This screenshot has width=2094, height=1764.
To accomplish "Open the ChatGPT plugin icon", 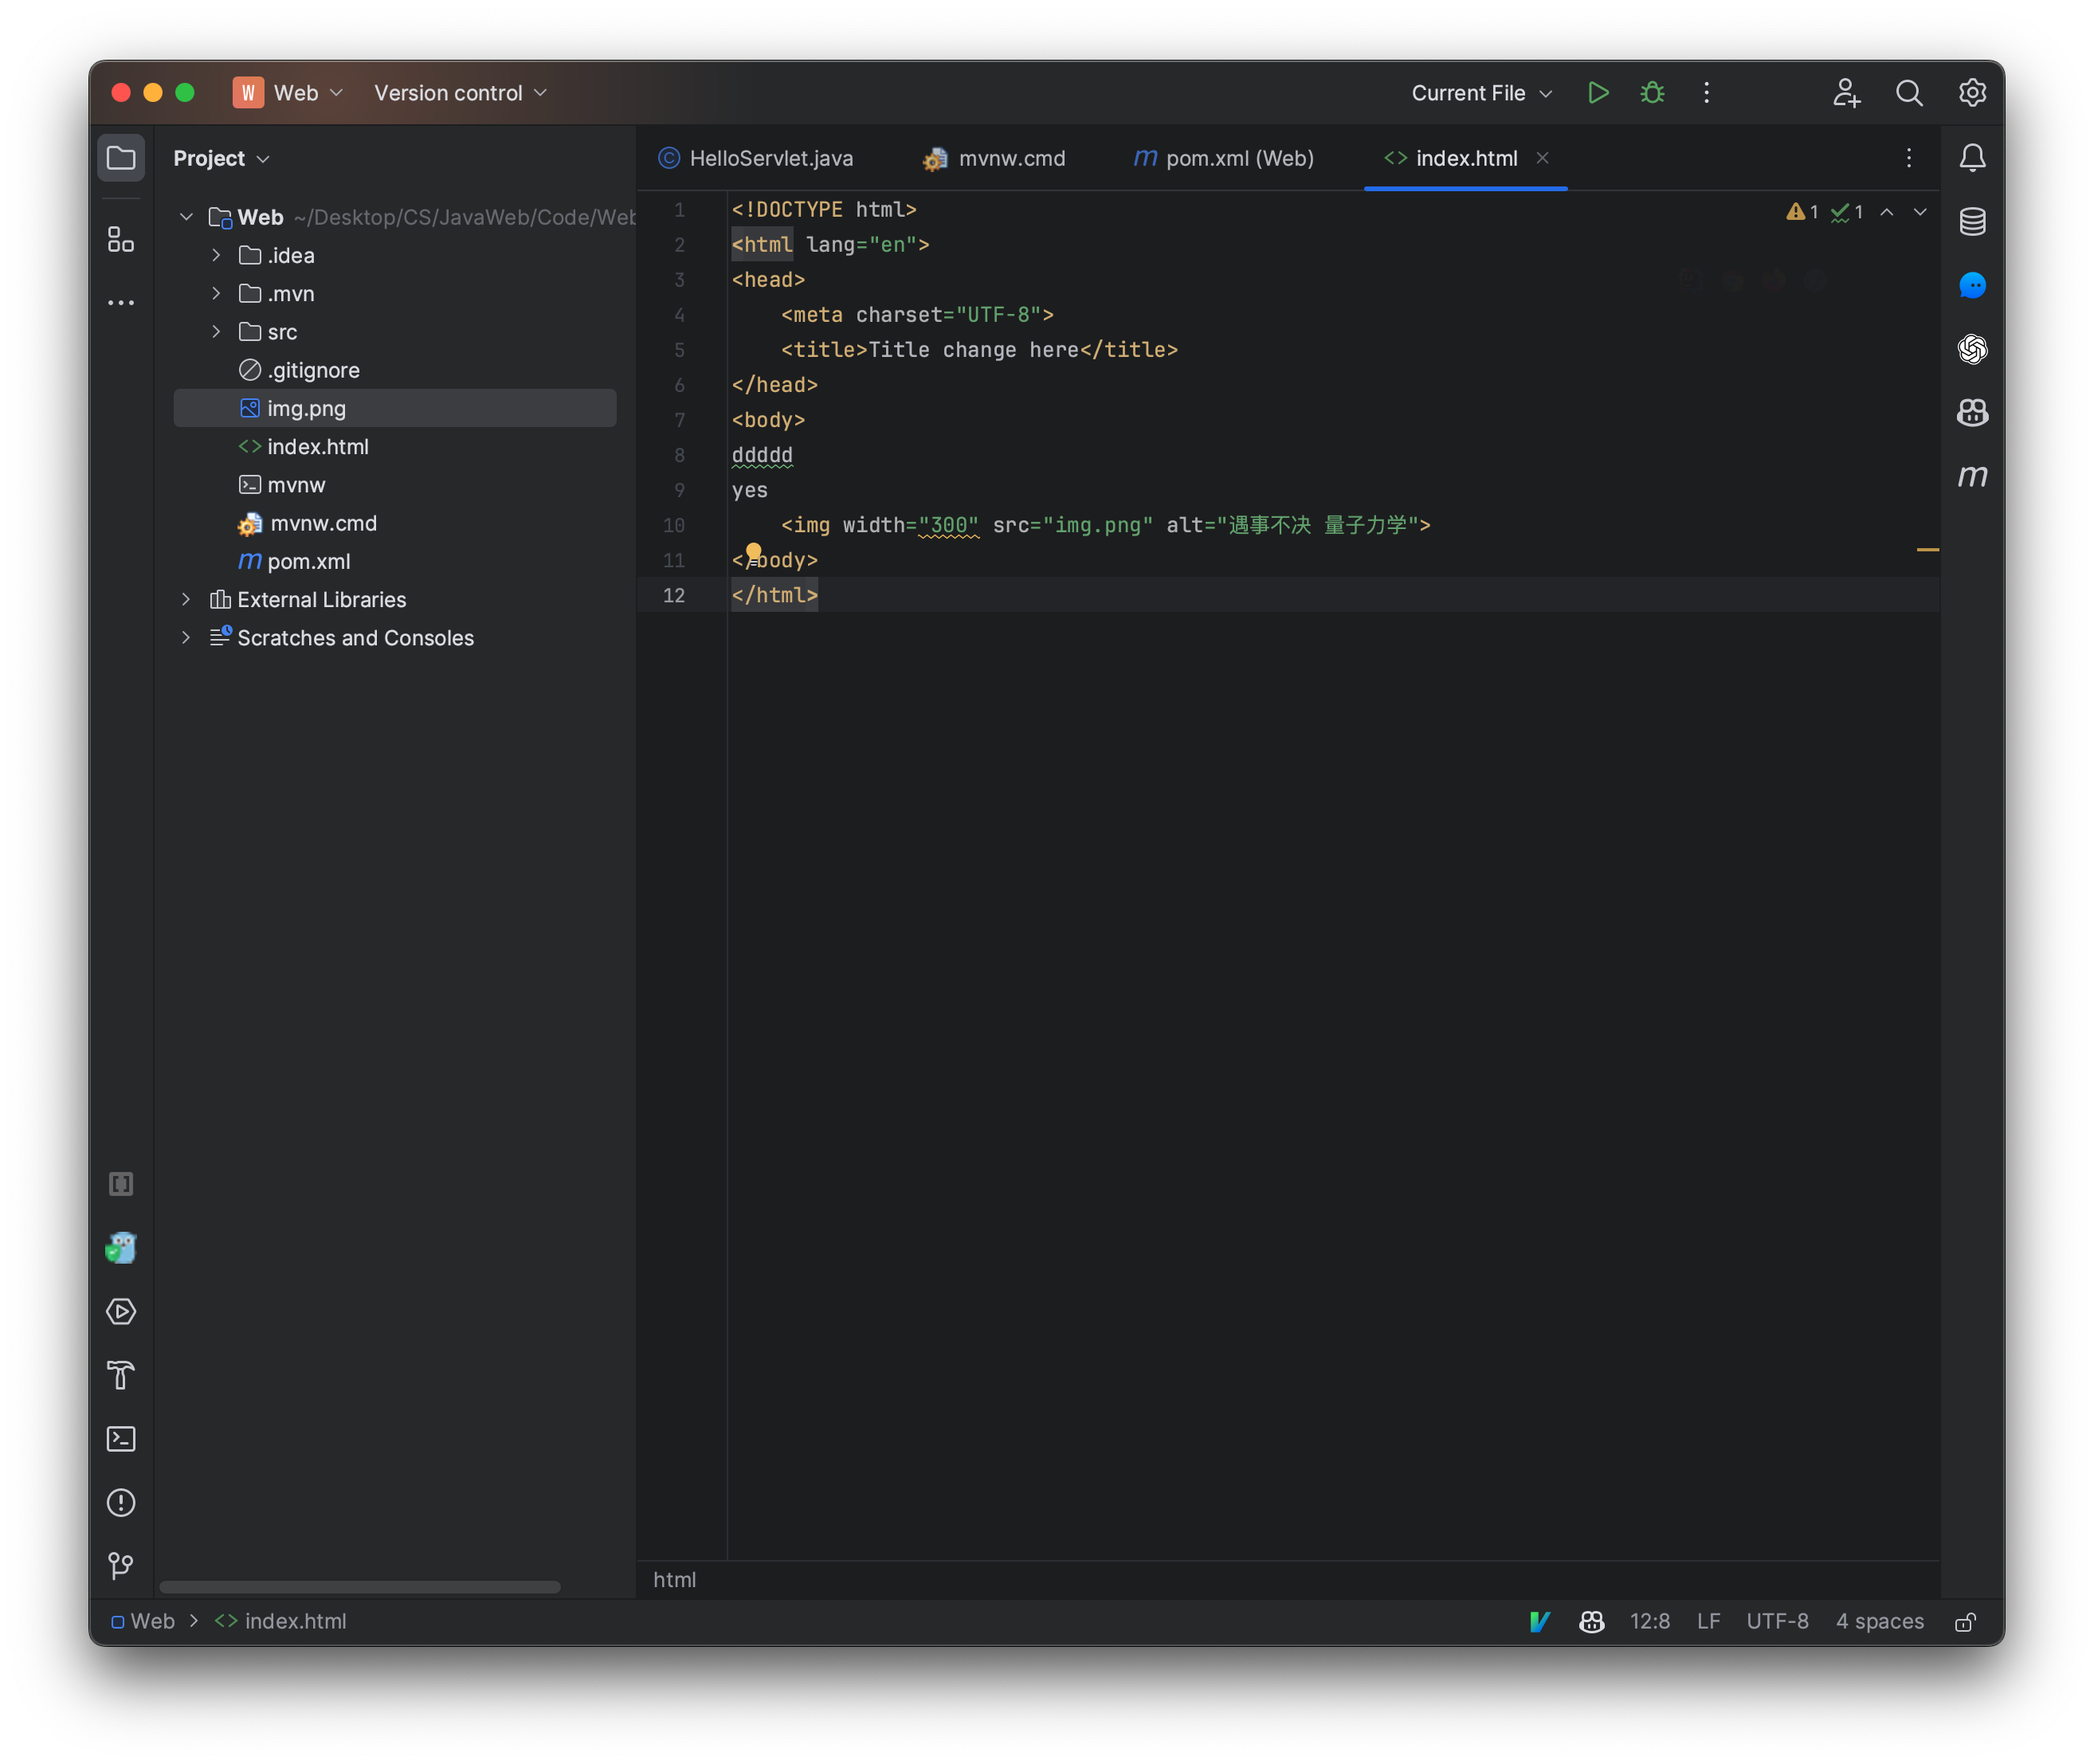I will pyautogui.click(x=1972, y=349).
